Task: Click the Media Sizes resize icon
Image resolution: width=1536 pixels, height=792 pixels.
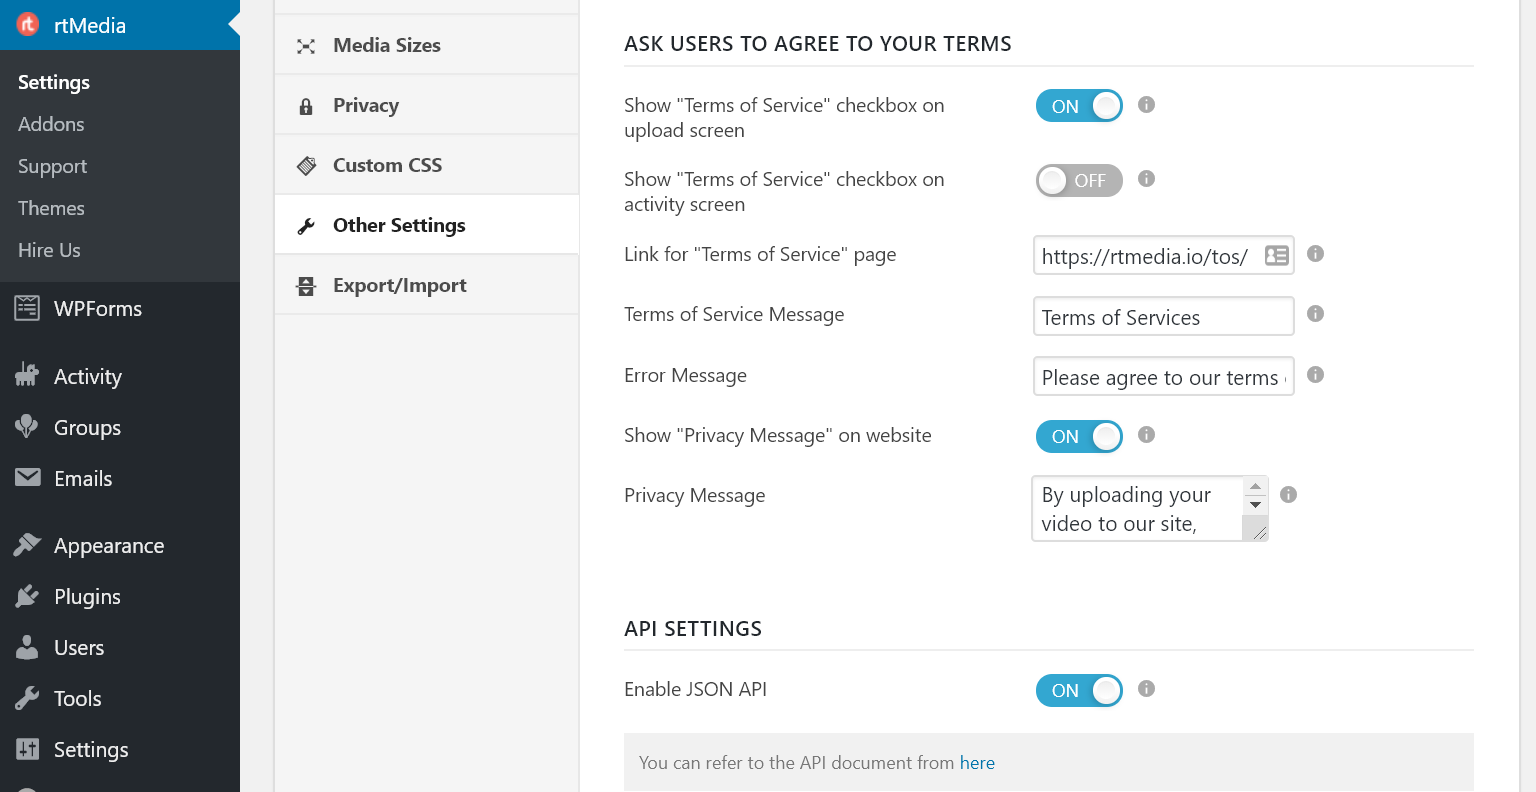Action: pos(306,45)
